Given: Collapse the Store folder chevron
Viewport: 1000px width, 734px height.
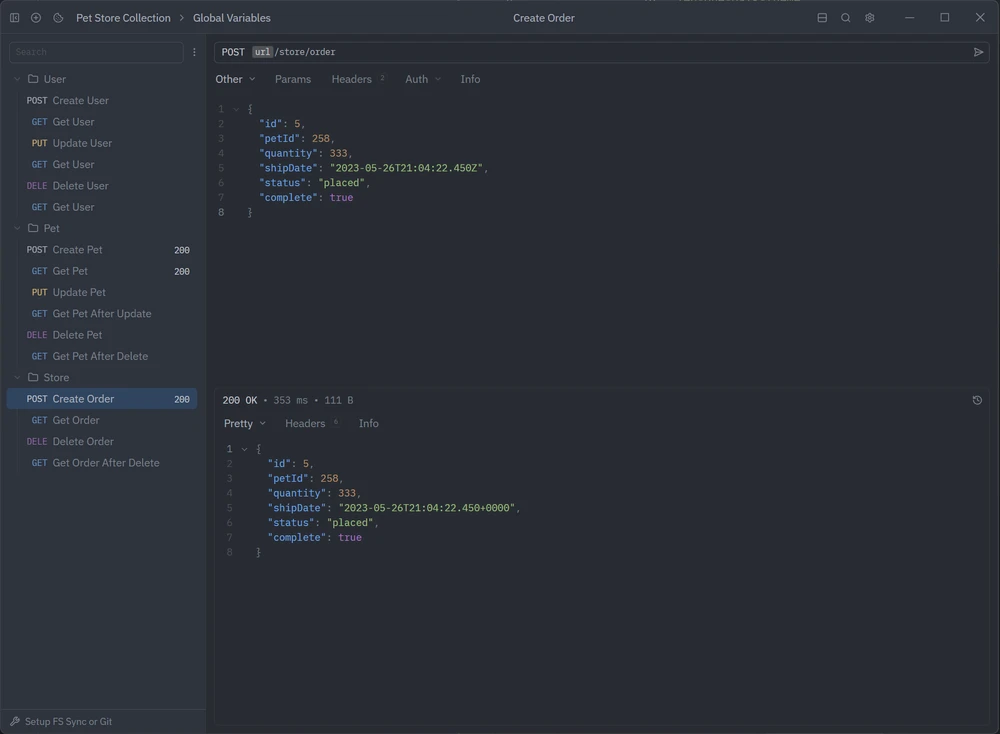Looking at the screenshot, I should (x=17, y=378).
